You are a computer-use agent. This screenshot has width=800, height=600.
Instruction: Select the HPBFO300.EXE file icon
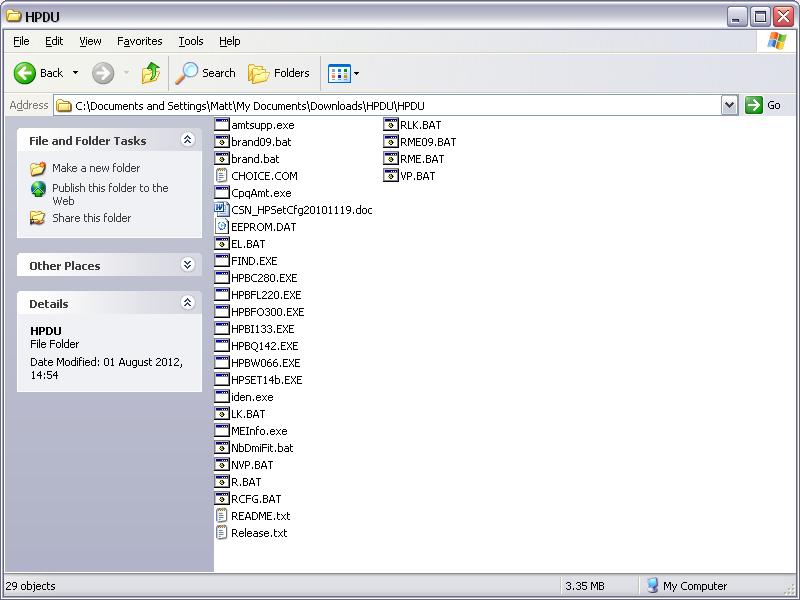(222, 312)
